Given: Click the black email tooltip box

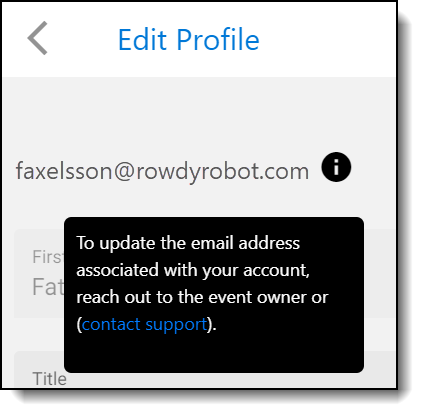Looking at the screenshot, I should pyautogui.click(x=214, y=295).
